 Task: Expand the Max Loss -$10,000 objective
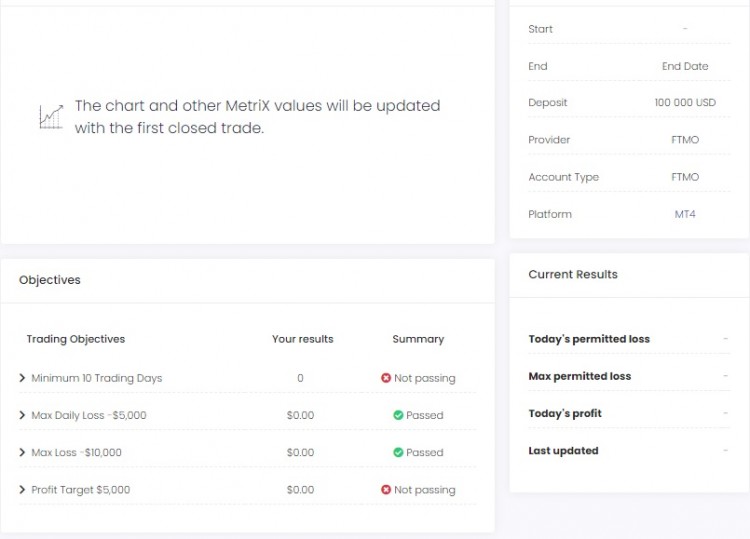[23, 452]
